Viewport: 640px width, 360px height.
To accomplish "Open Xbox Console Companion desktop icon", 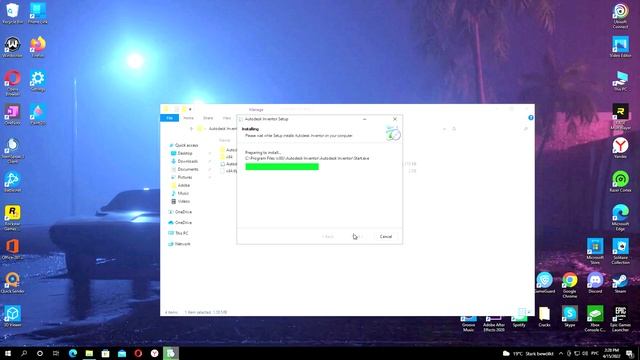I will point(595,318).
